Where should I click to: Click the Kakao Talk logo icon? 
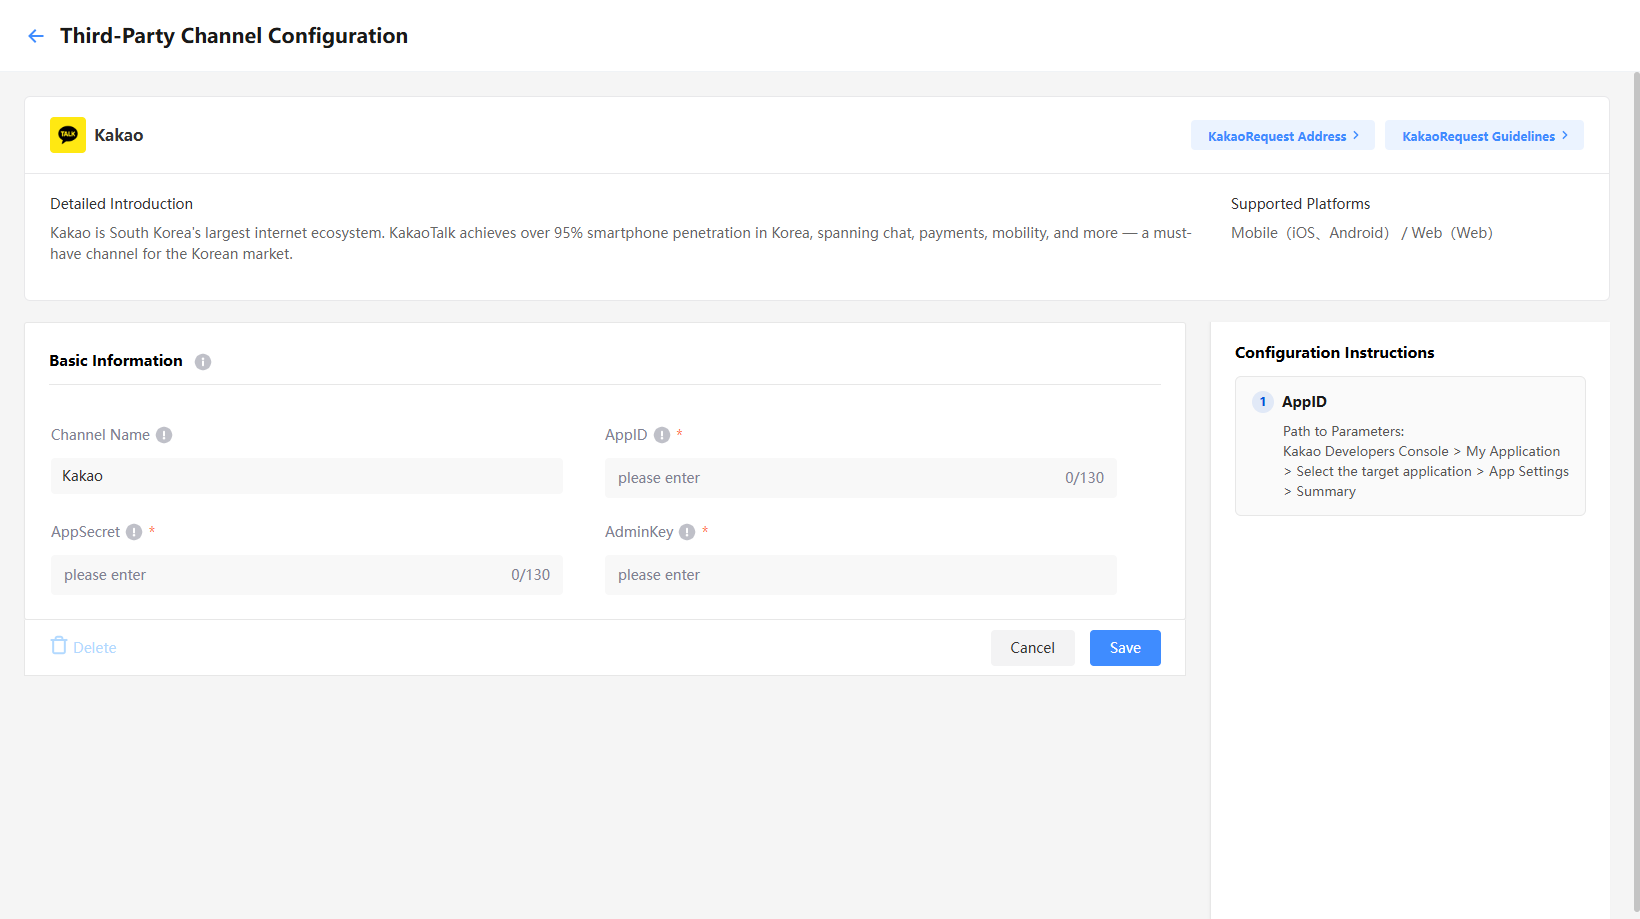68,135
